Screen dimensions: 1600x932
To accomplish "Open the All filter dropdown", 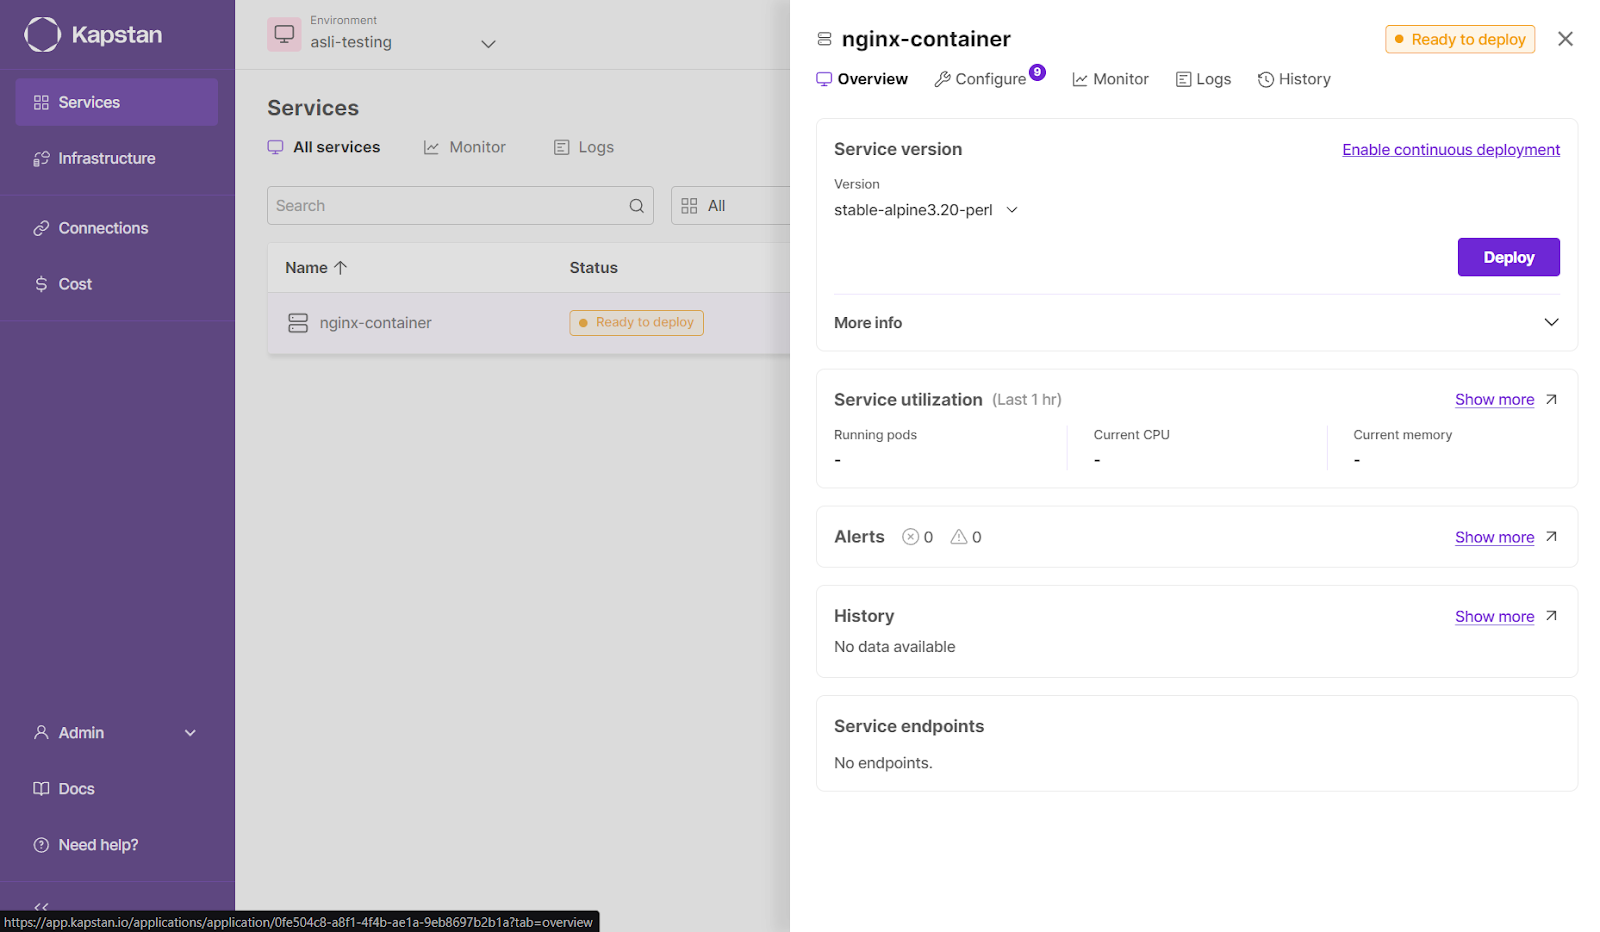I will click(x=730, y=205).
